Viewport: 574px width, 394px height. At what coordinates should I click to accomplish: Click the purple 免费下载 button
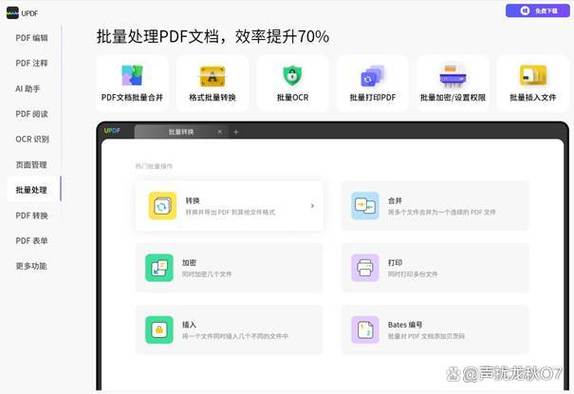click(538, 11)
